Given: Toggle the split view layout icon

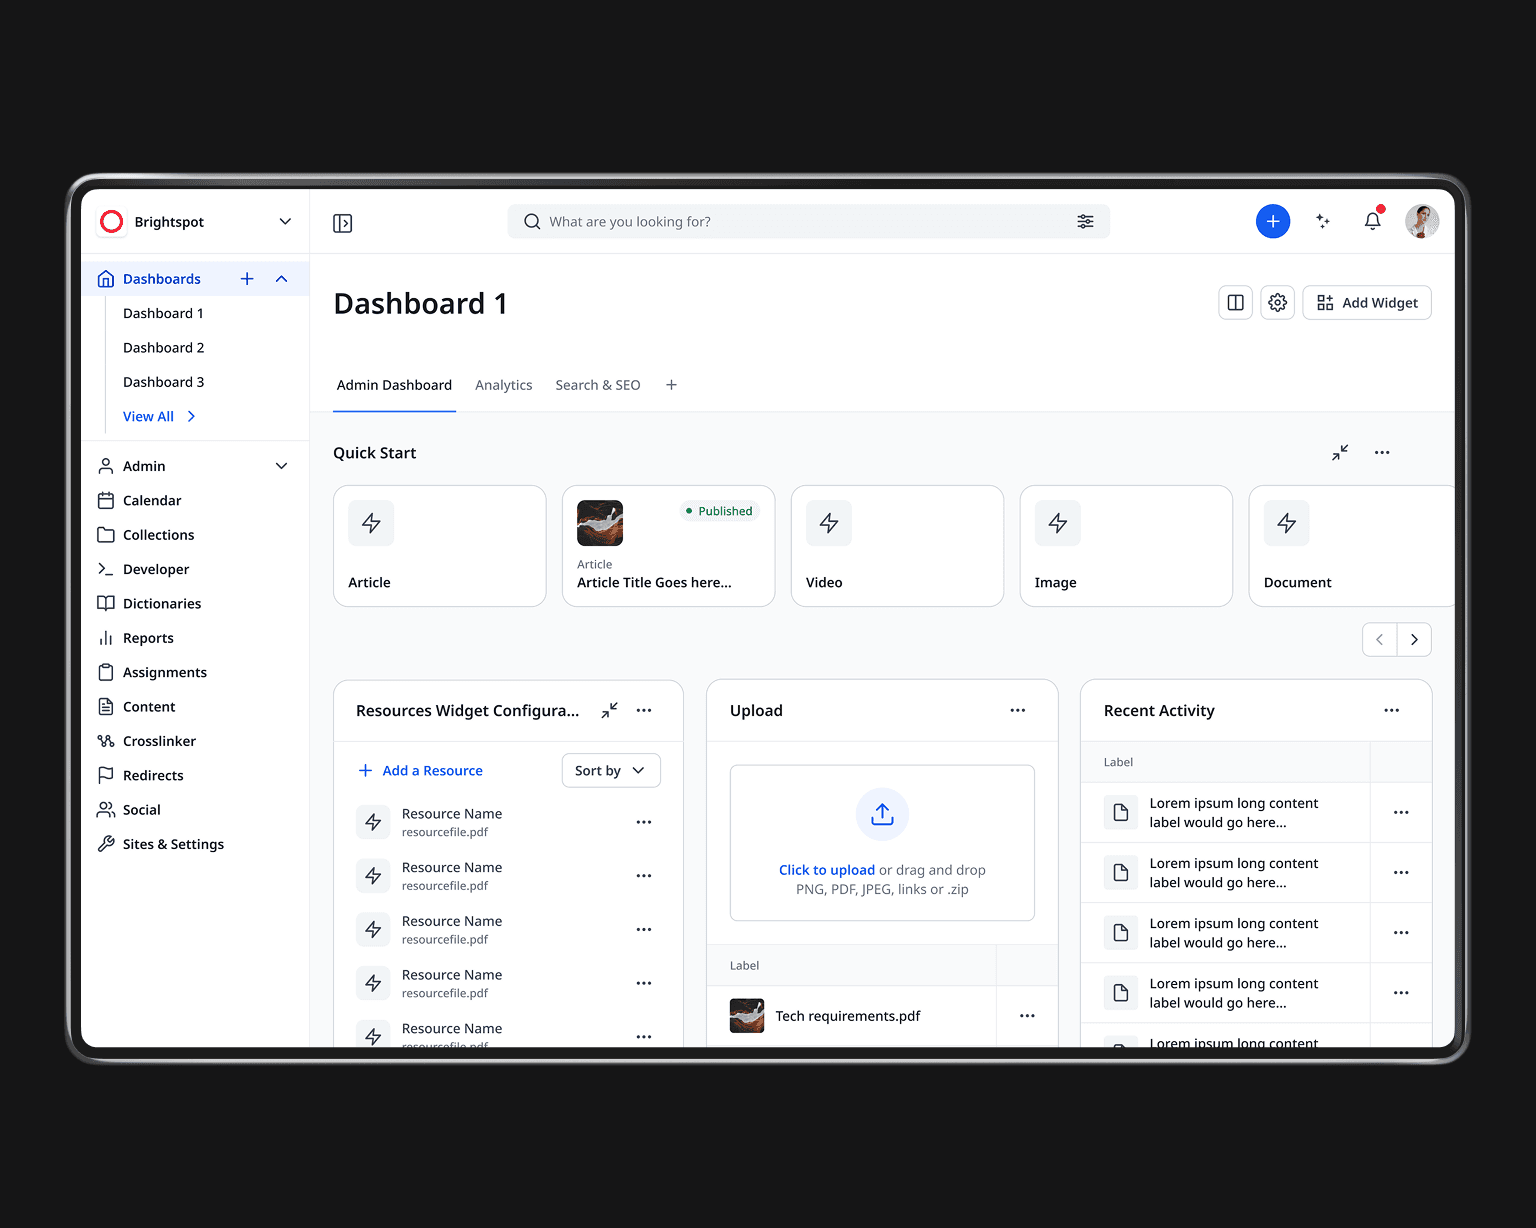Looking at the screenshot, I should [x=1235, y=302].
